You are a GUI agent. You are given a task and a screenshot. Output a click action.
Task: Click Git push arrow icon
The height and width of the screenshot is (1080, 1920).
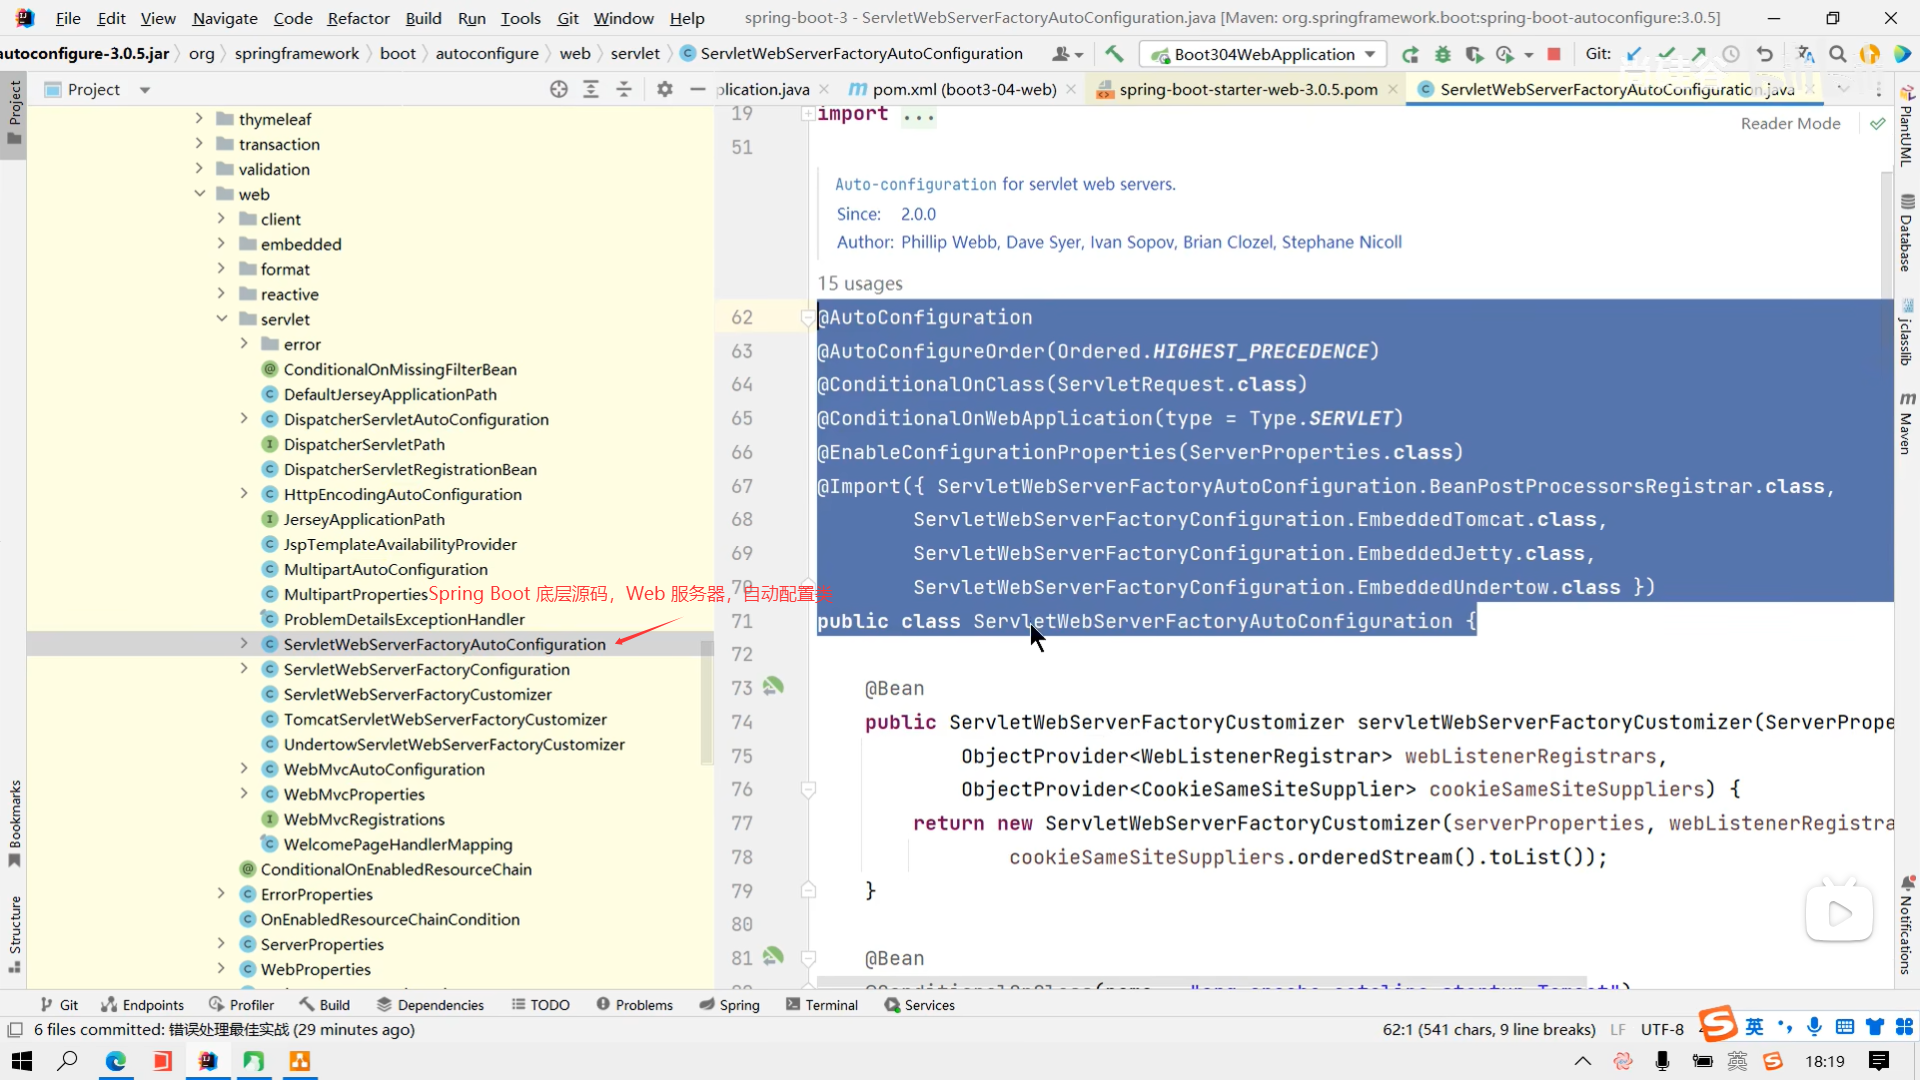[x=1699, y=54]
